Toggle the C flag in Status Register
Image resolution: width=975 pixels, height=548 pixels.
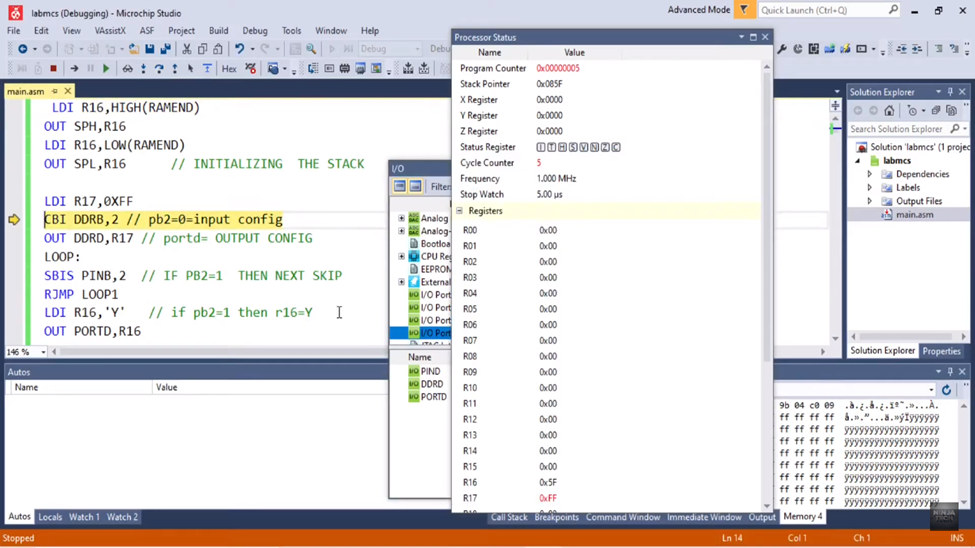click(616, 147)
